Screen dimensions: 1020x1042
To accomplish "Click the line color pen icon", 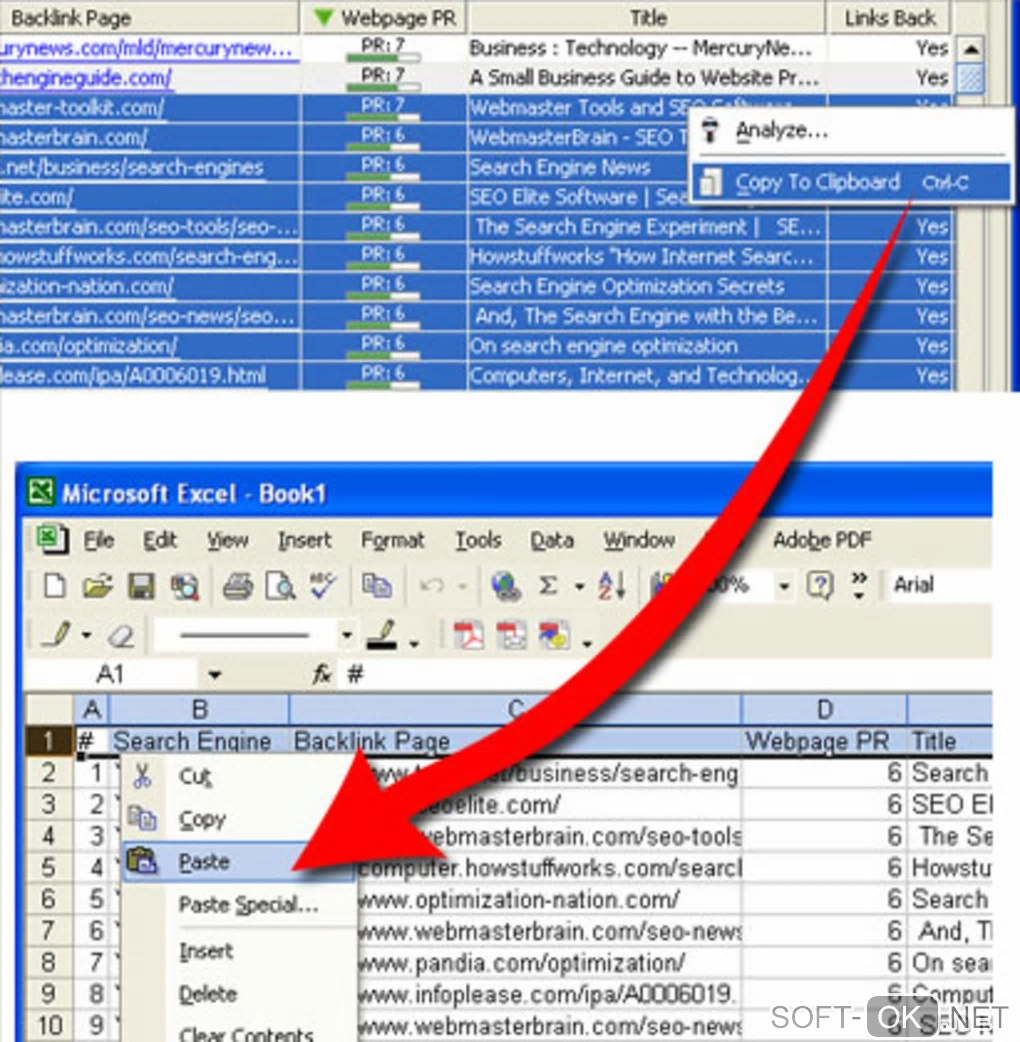I will click(x=382, y=635).
